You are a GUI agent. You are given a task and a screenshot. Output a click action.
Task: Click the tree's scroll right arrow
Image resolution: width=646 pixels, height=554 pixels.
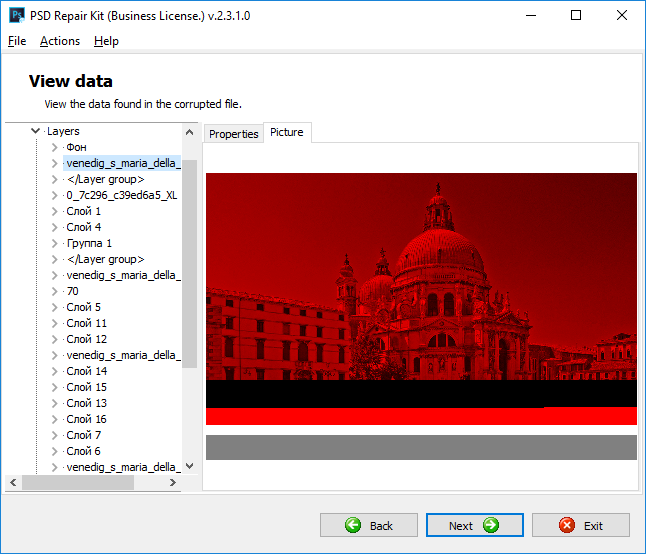pos(173,482)
